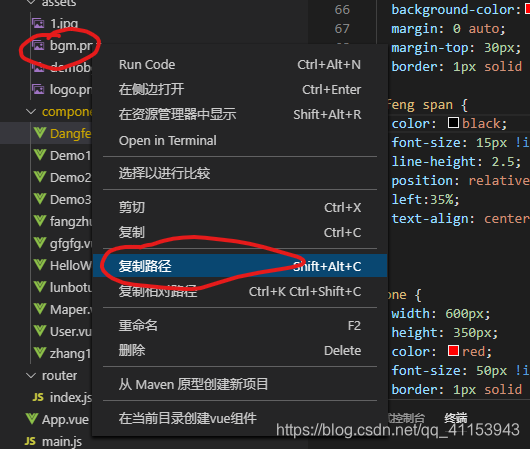
Task: Click the 'left:35%;' code line
Action: click(x=426, y=199)
